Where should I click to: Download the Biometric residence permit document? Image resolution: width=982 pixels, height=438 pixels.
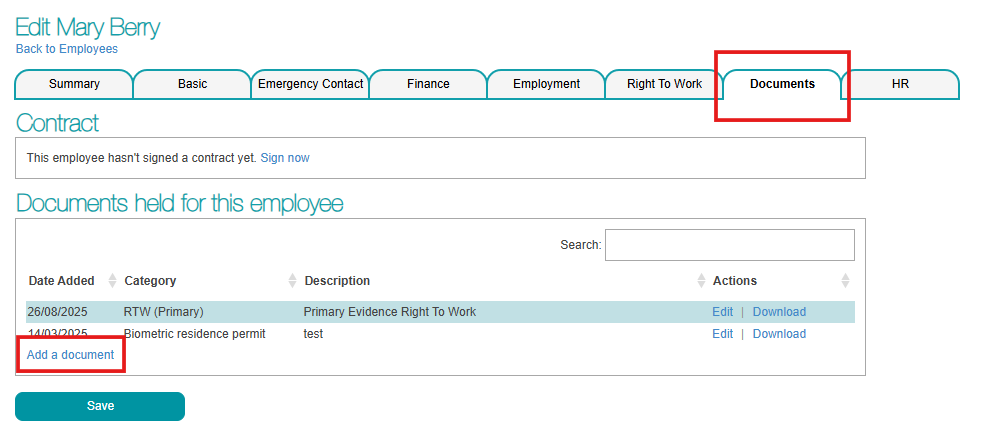point(779,334)
